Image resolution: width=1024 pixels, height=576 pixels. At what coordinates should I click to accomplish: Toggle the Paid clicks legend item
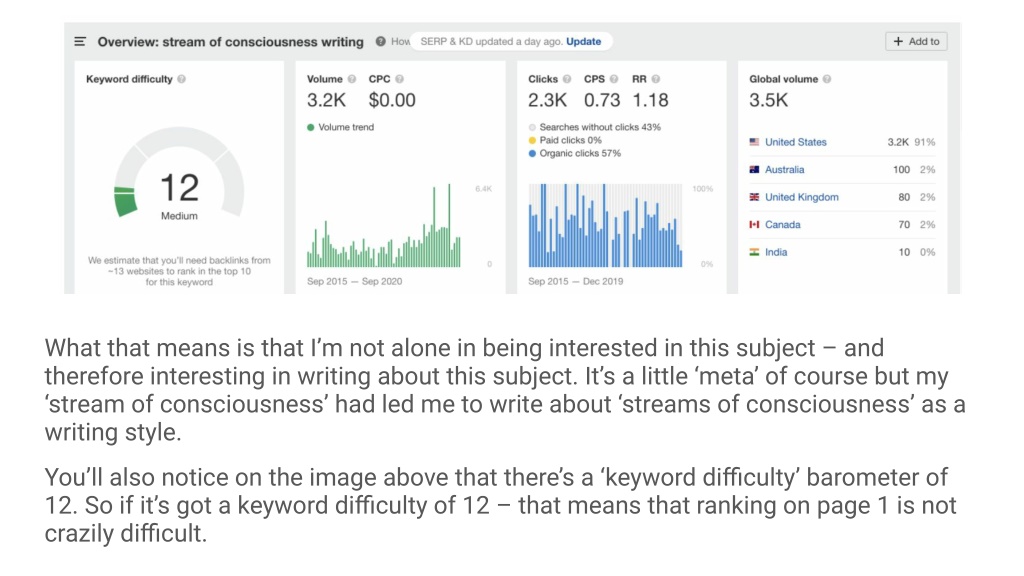point(565,140)
